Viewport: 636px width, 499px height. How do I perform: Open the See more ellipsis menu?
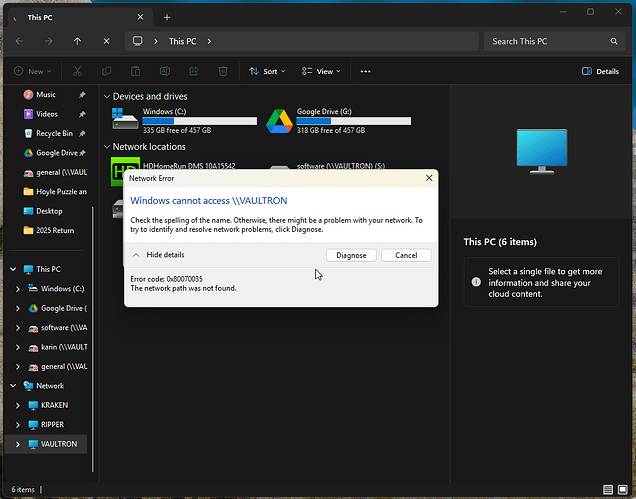(365, 72)
